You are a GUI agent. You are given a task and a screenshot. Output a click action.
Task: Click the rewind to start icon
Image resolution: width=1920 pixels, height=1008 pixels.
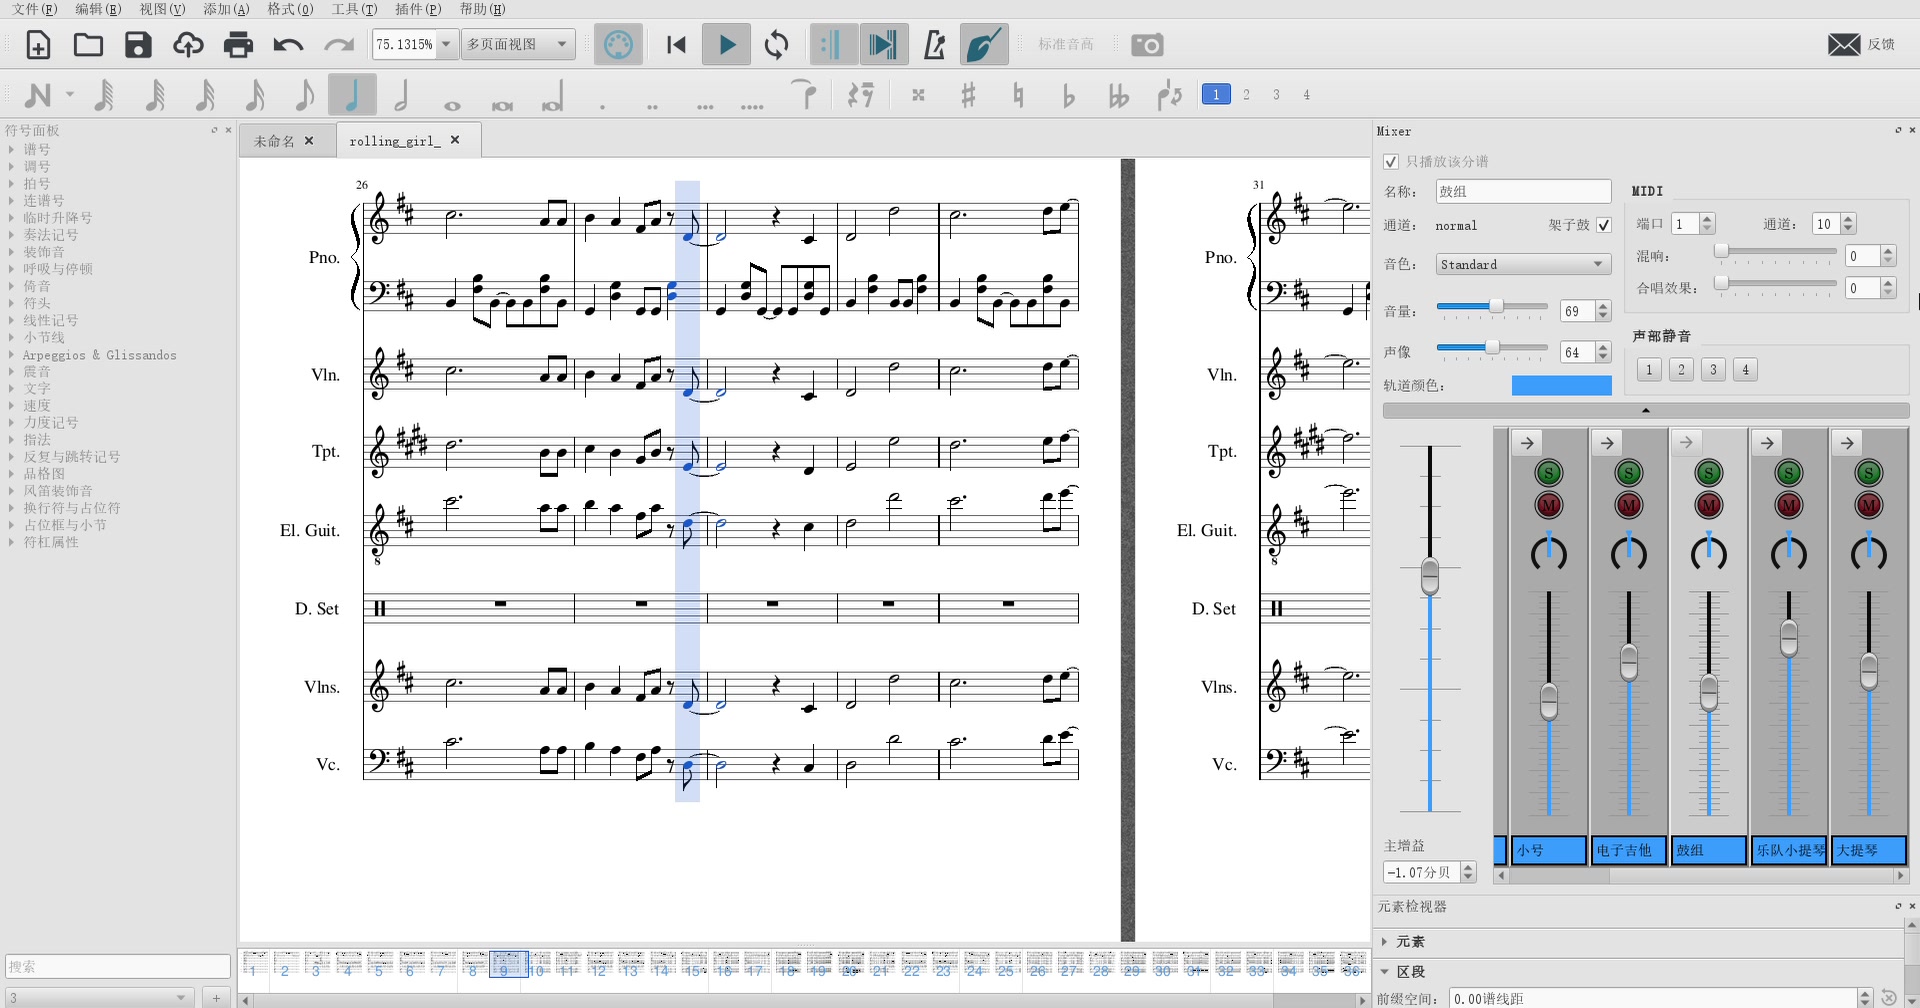coord(675,44)
